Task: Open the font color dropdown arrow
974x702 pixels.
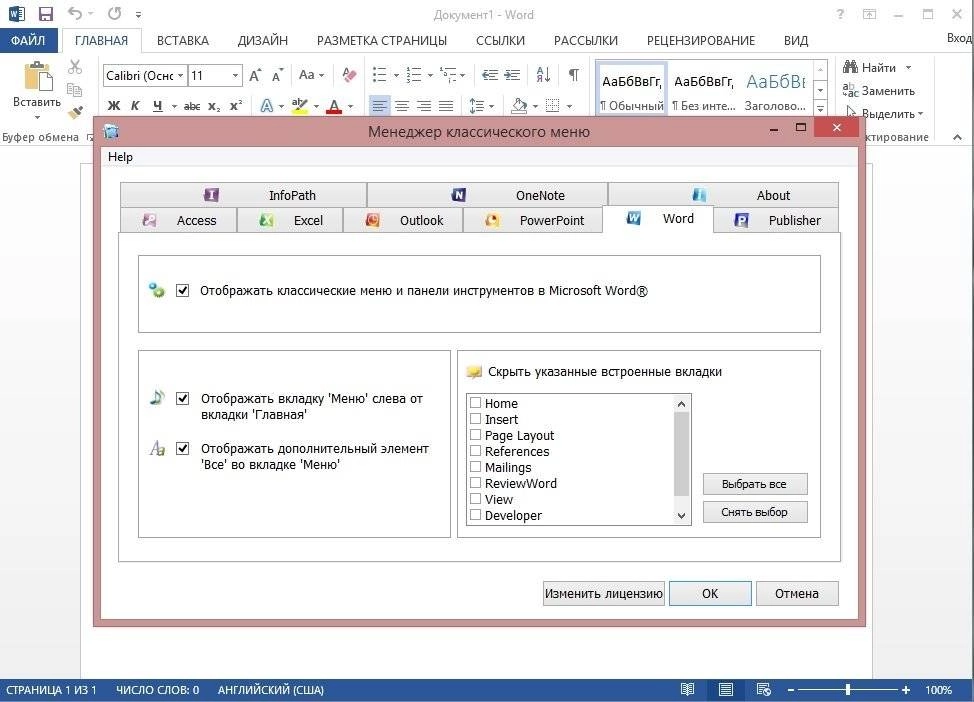Action: (351, 107)
